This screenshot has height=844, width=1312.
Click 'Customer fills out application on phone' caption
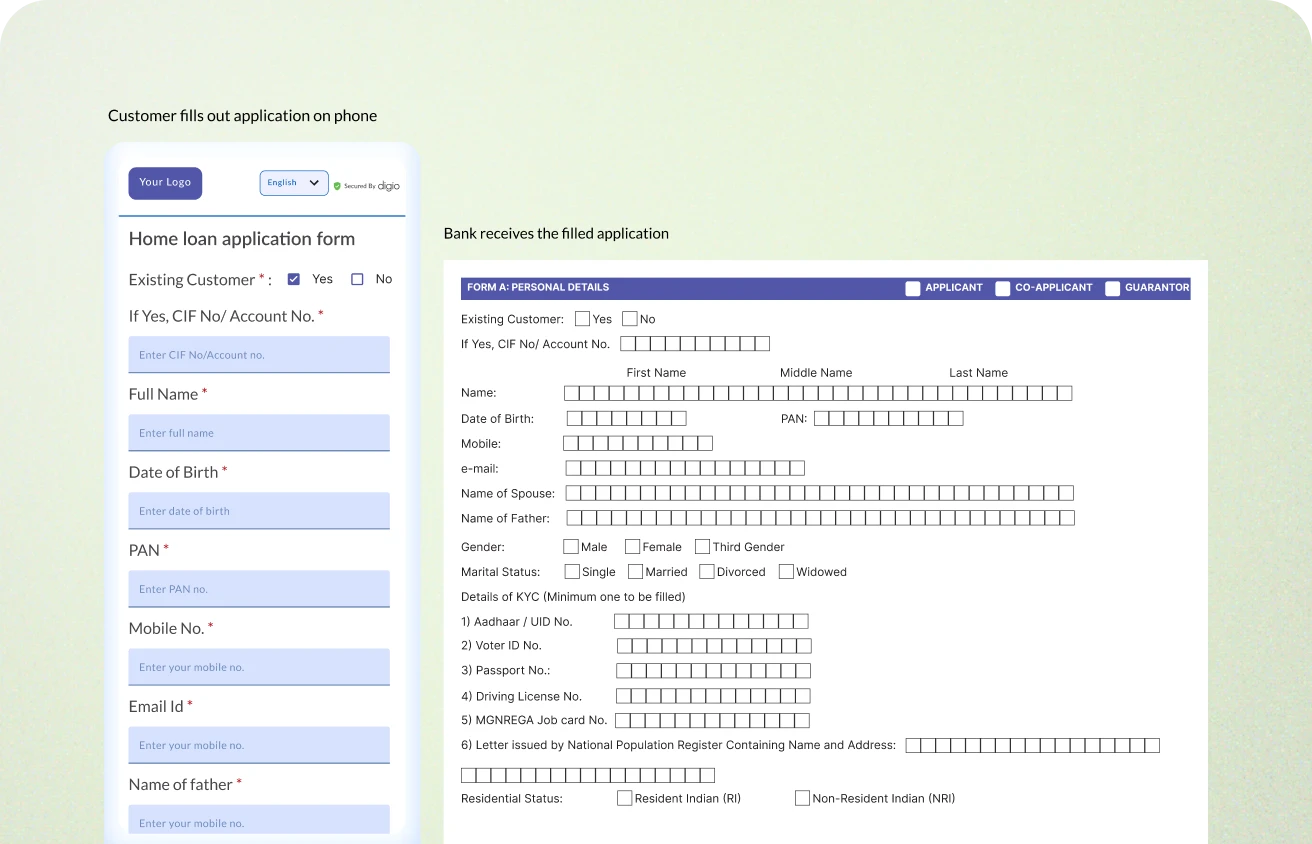(x=242, y=116)
